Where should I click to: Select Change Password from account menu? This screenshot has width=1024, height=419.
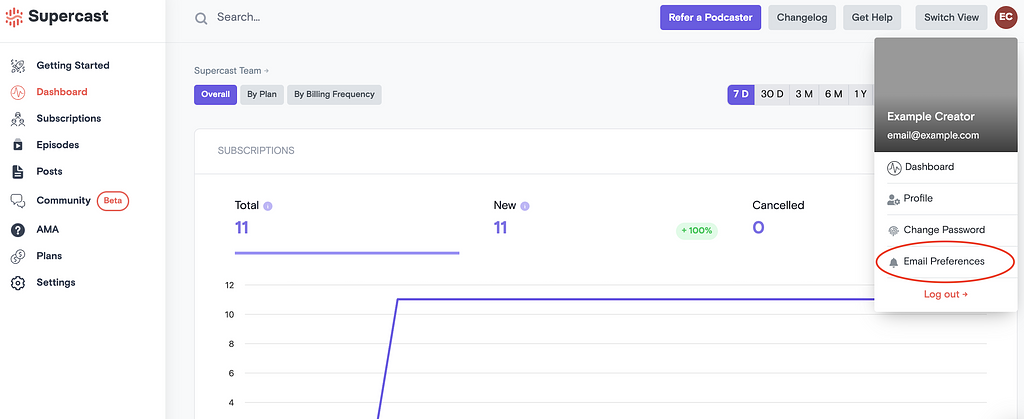coord(944,230)
